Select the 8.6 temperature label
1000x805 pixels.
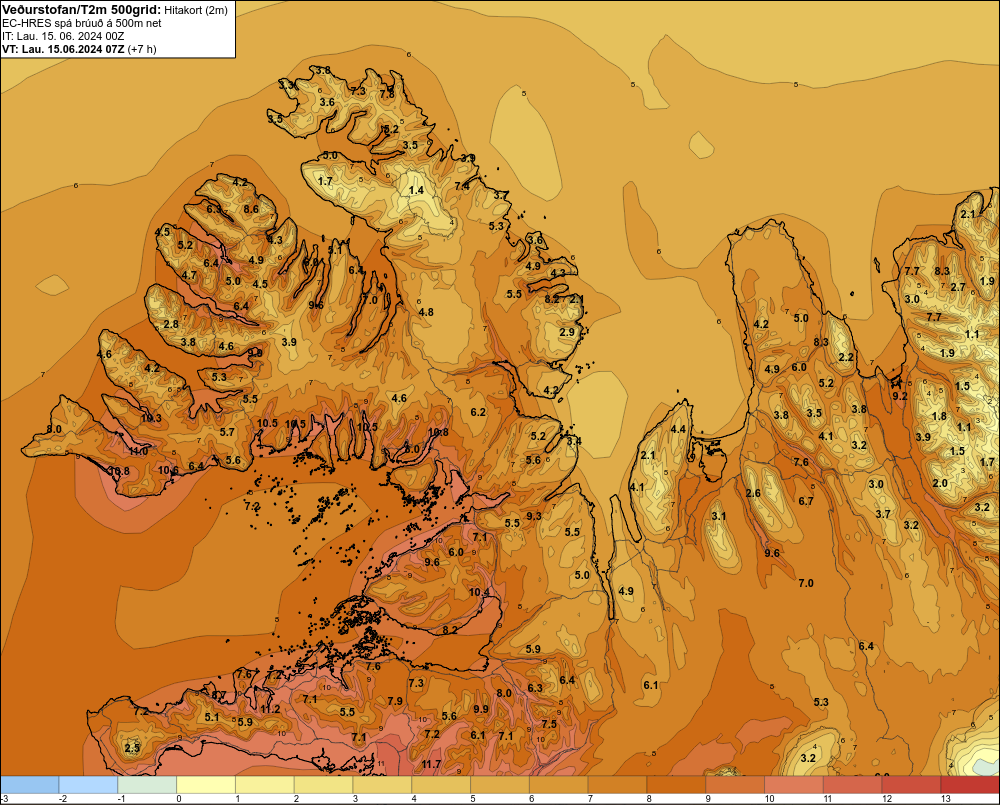point(251,209)
